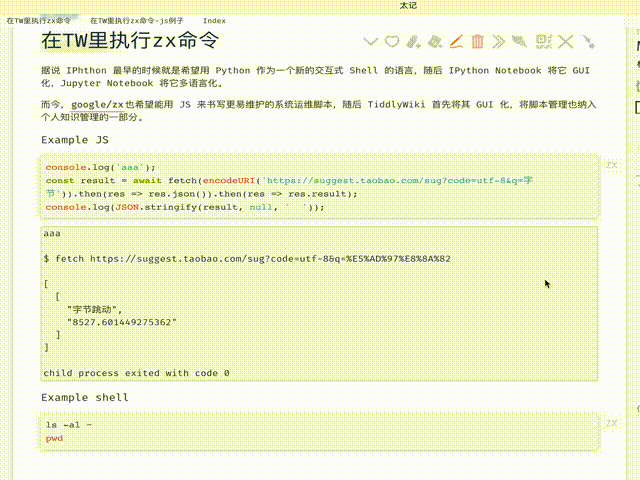Viewport: 640px width, 480px height.
Task: Click the $ fetch https://suggest.taobao.com output line
Action: coord(247,259)
